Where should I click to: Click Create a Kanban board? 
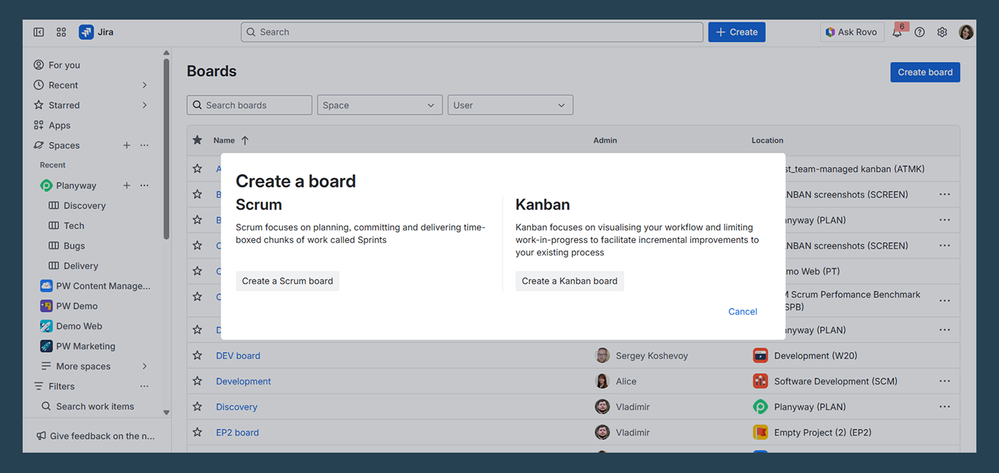570,281
